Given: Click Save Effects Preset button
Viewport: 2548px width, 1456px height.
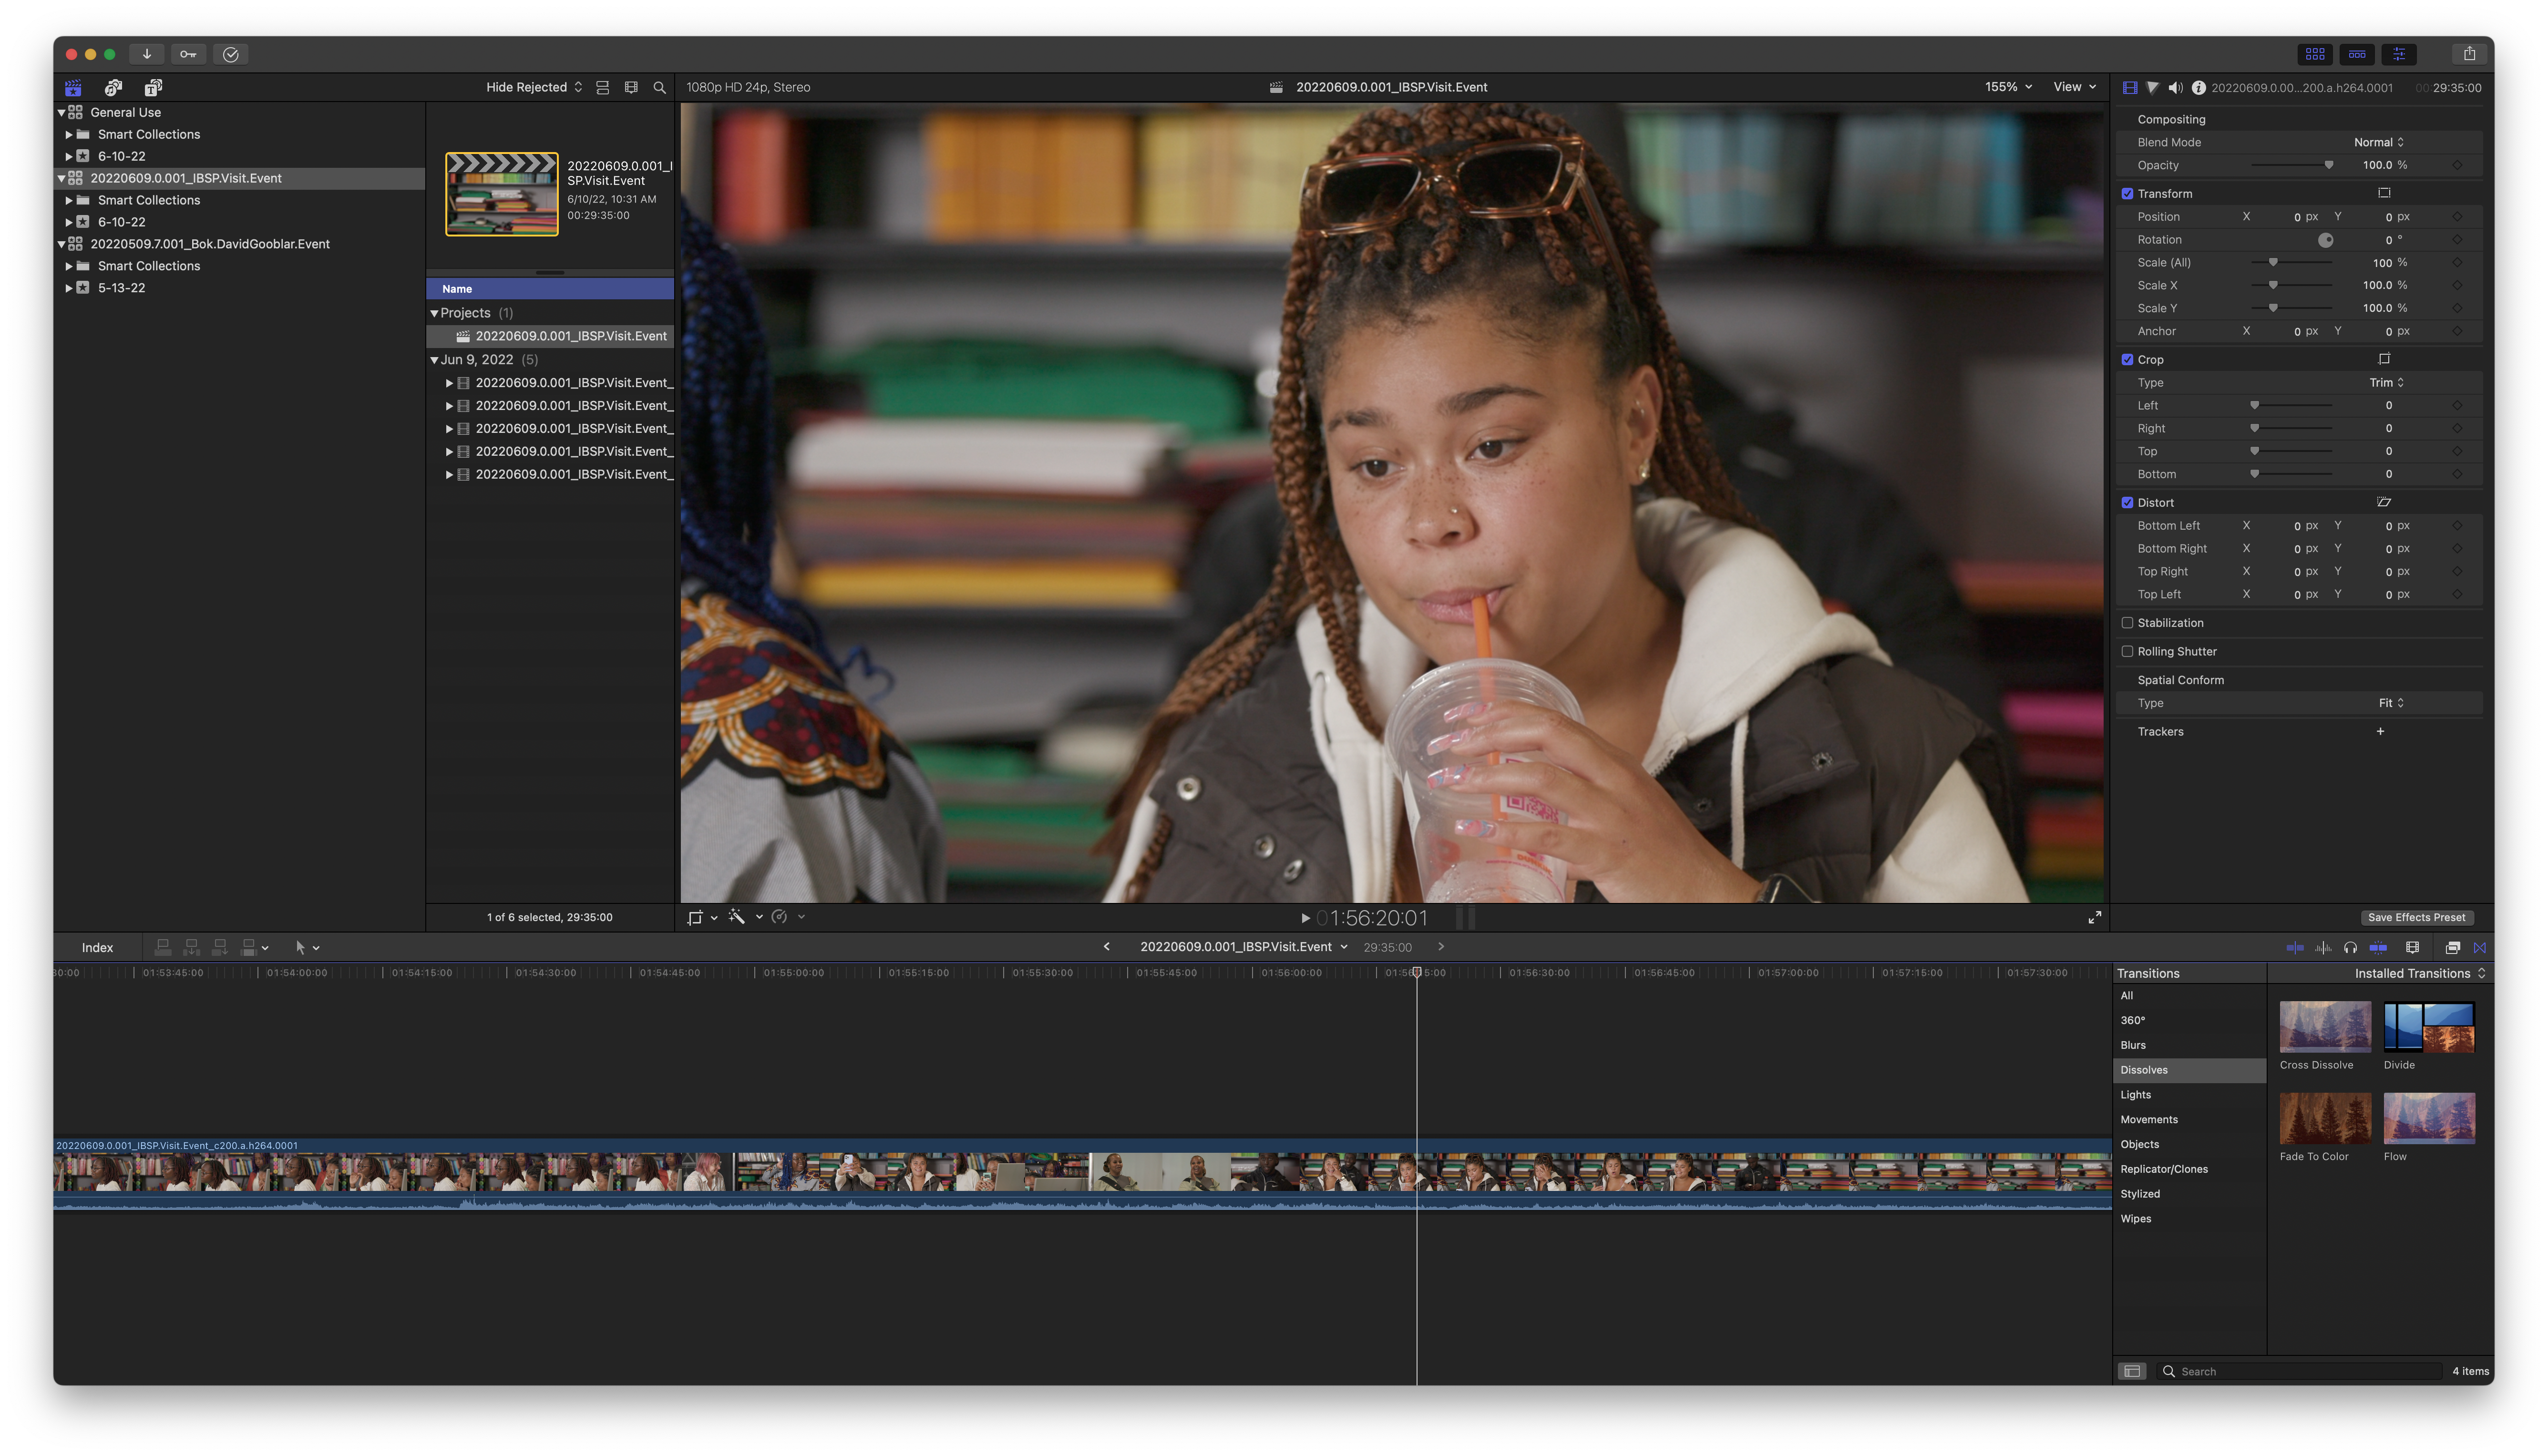Looking at the screenshot, I should click(2416, 918).
